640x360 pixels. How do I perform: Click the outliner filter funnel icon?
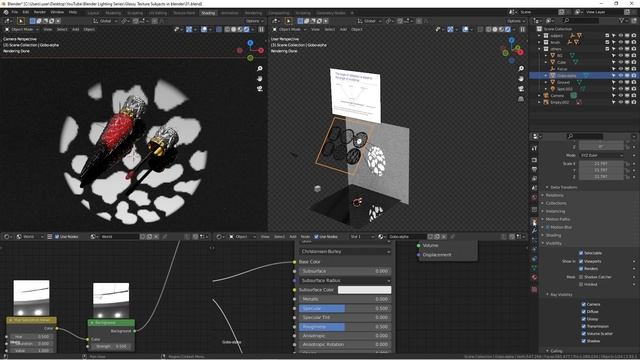click(622, 20)
